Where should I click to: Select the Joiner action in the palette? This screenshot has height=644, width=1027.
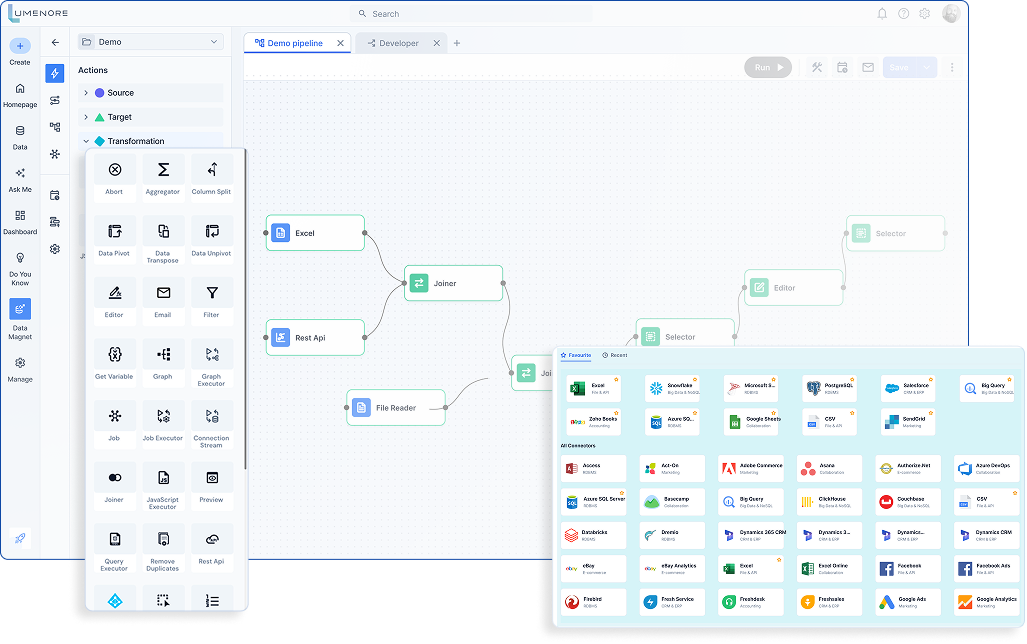[x=115, y=478]
